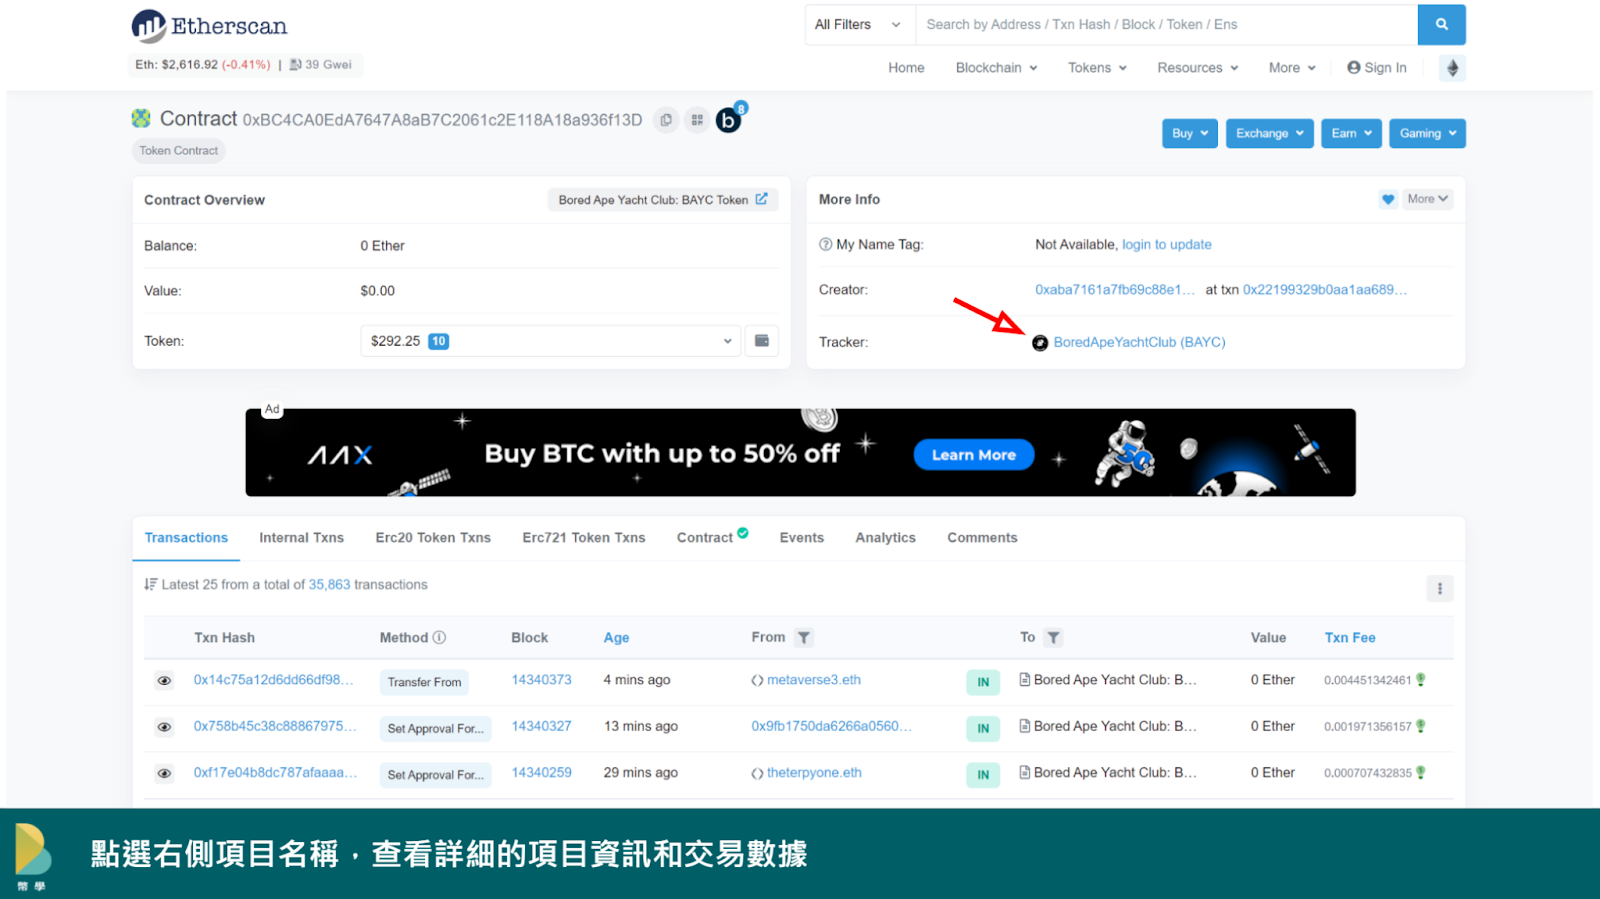Screen dimensions: 1600x899
Task: Click gas lightbulb icon for fee 0.004451342461
Action: 1420,680
